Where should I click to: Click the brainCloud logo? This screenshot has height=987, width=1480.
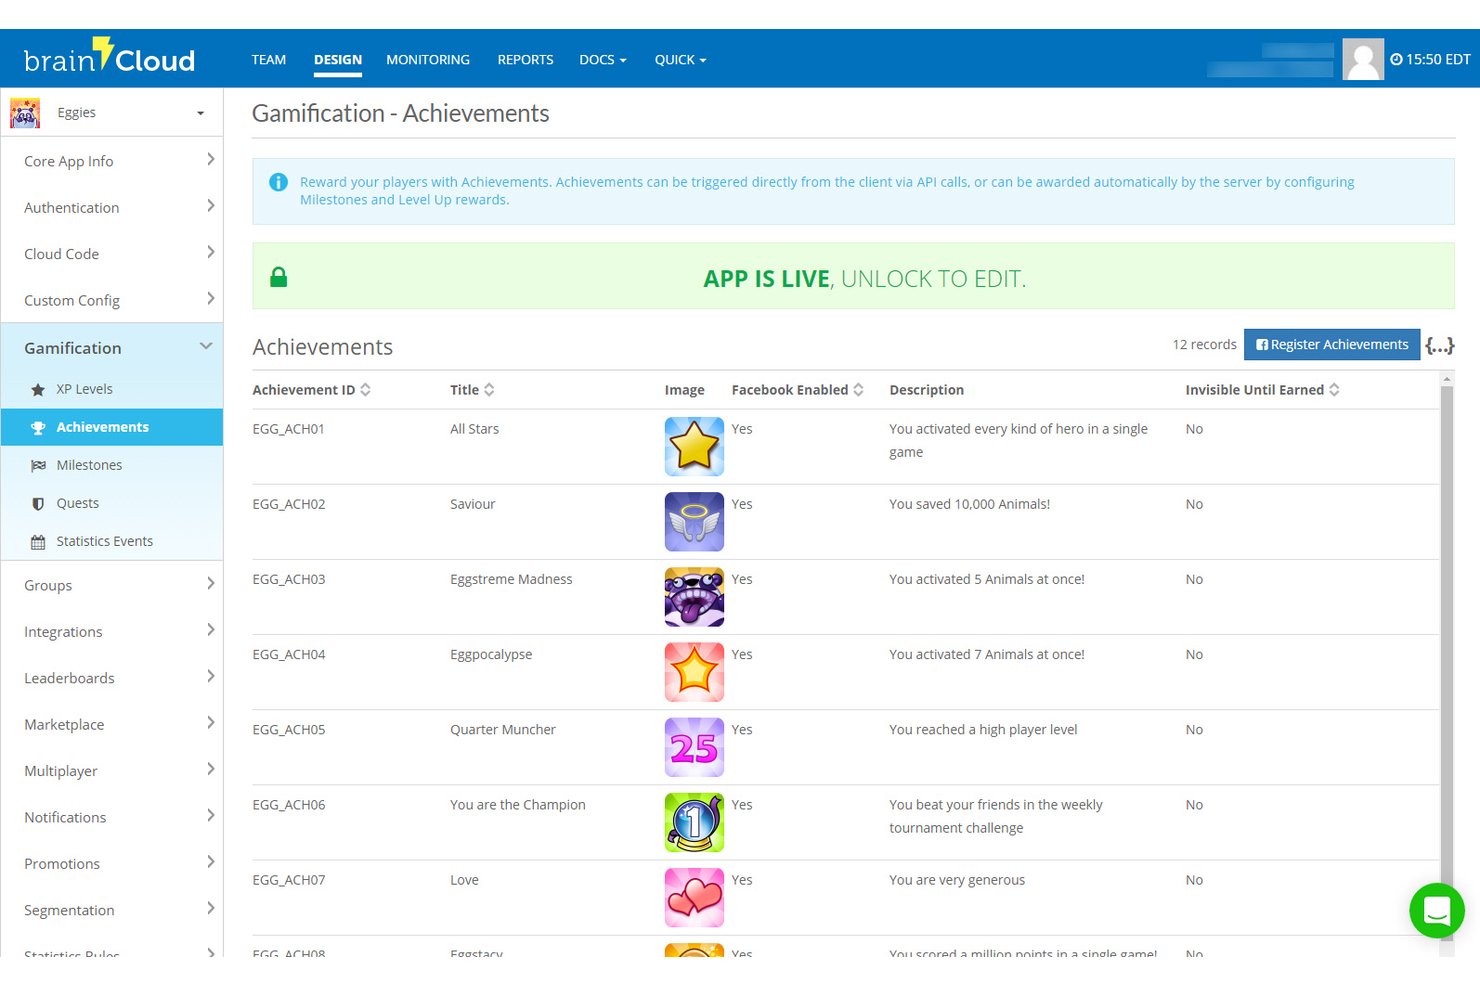pos(109,57)
